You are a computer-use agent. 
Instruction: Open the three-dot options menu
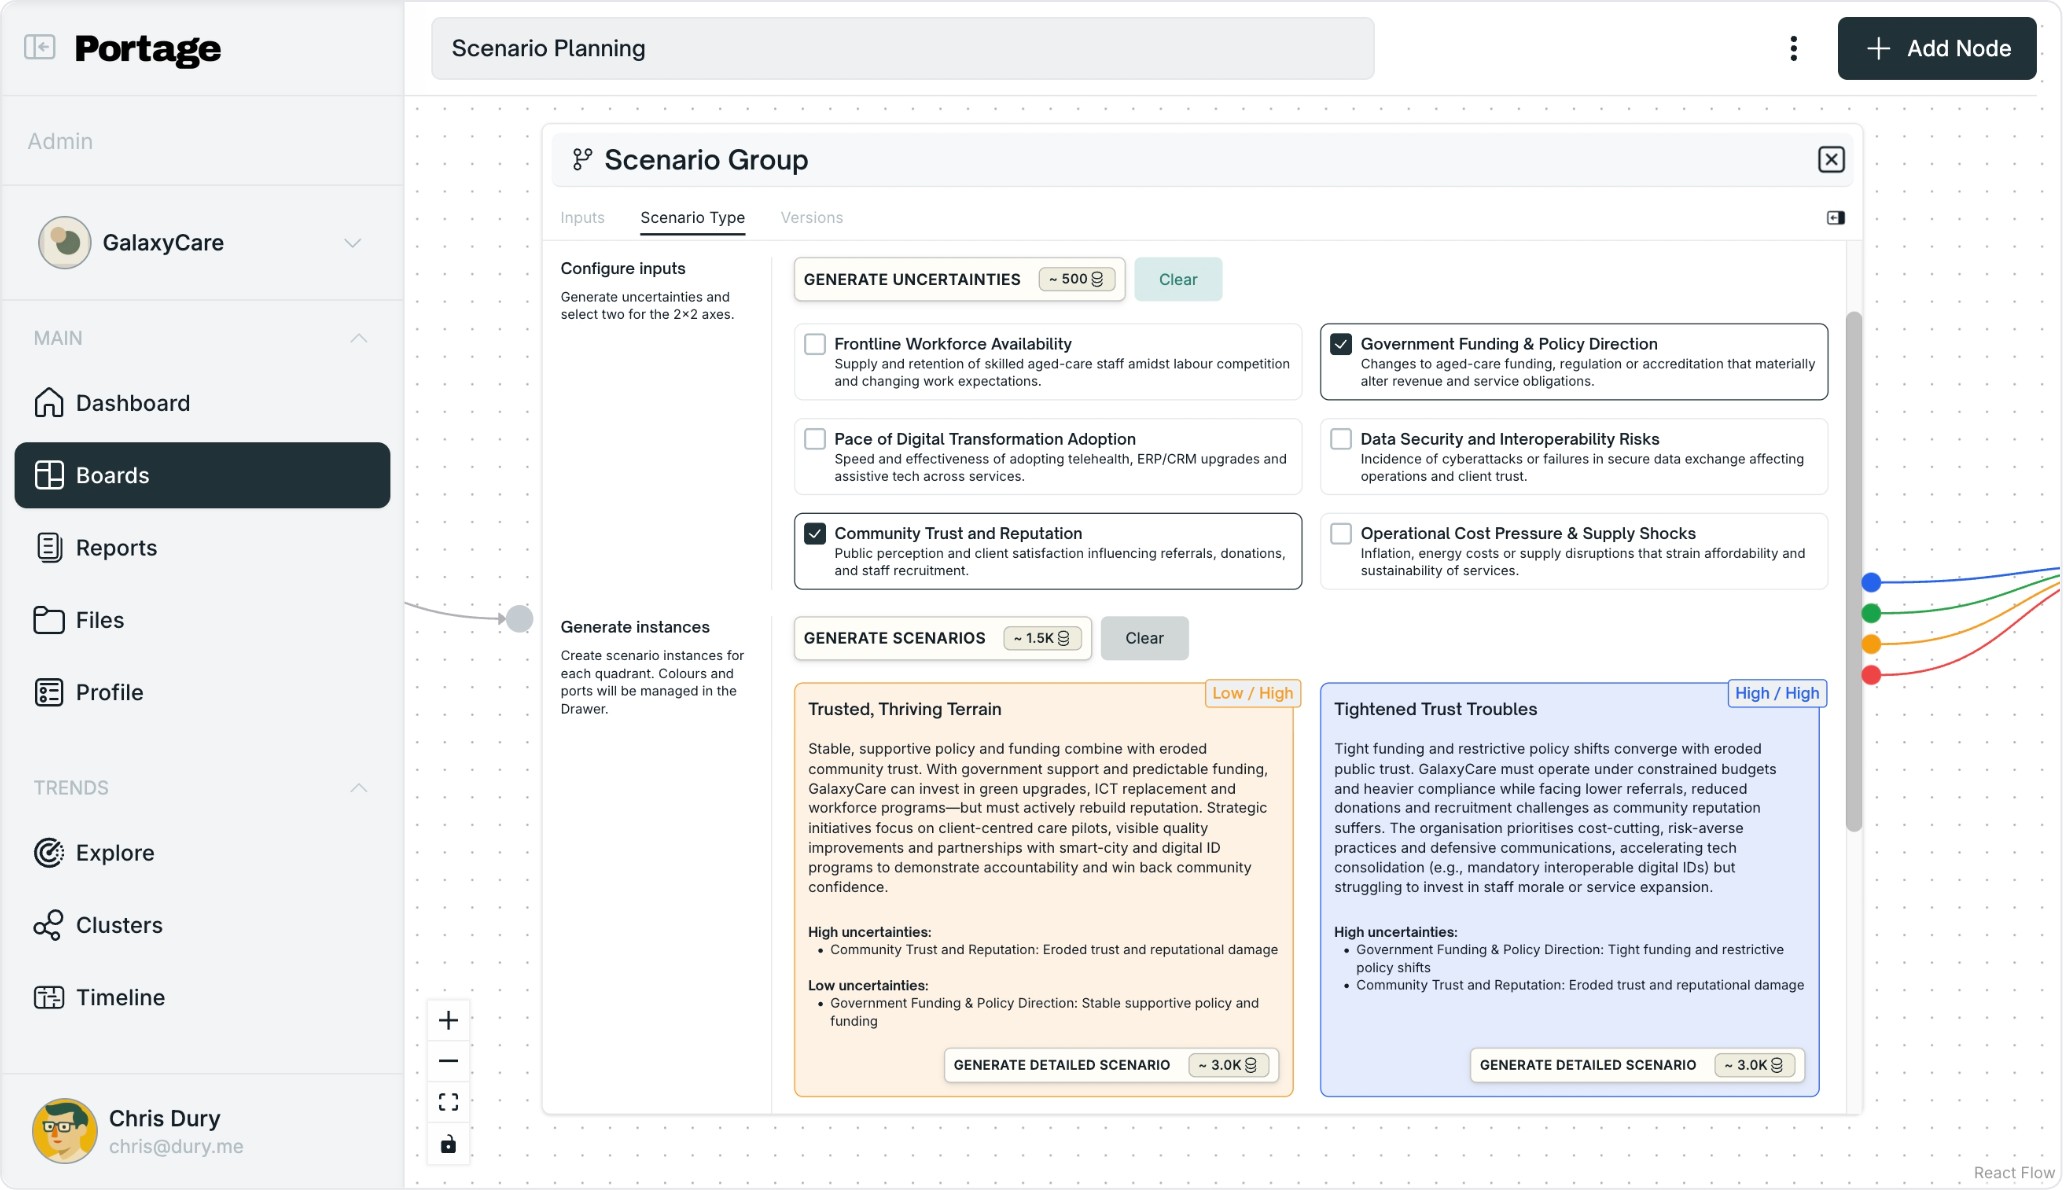click(1793, 48)
